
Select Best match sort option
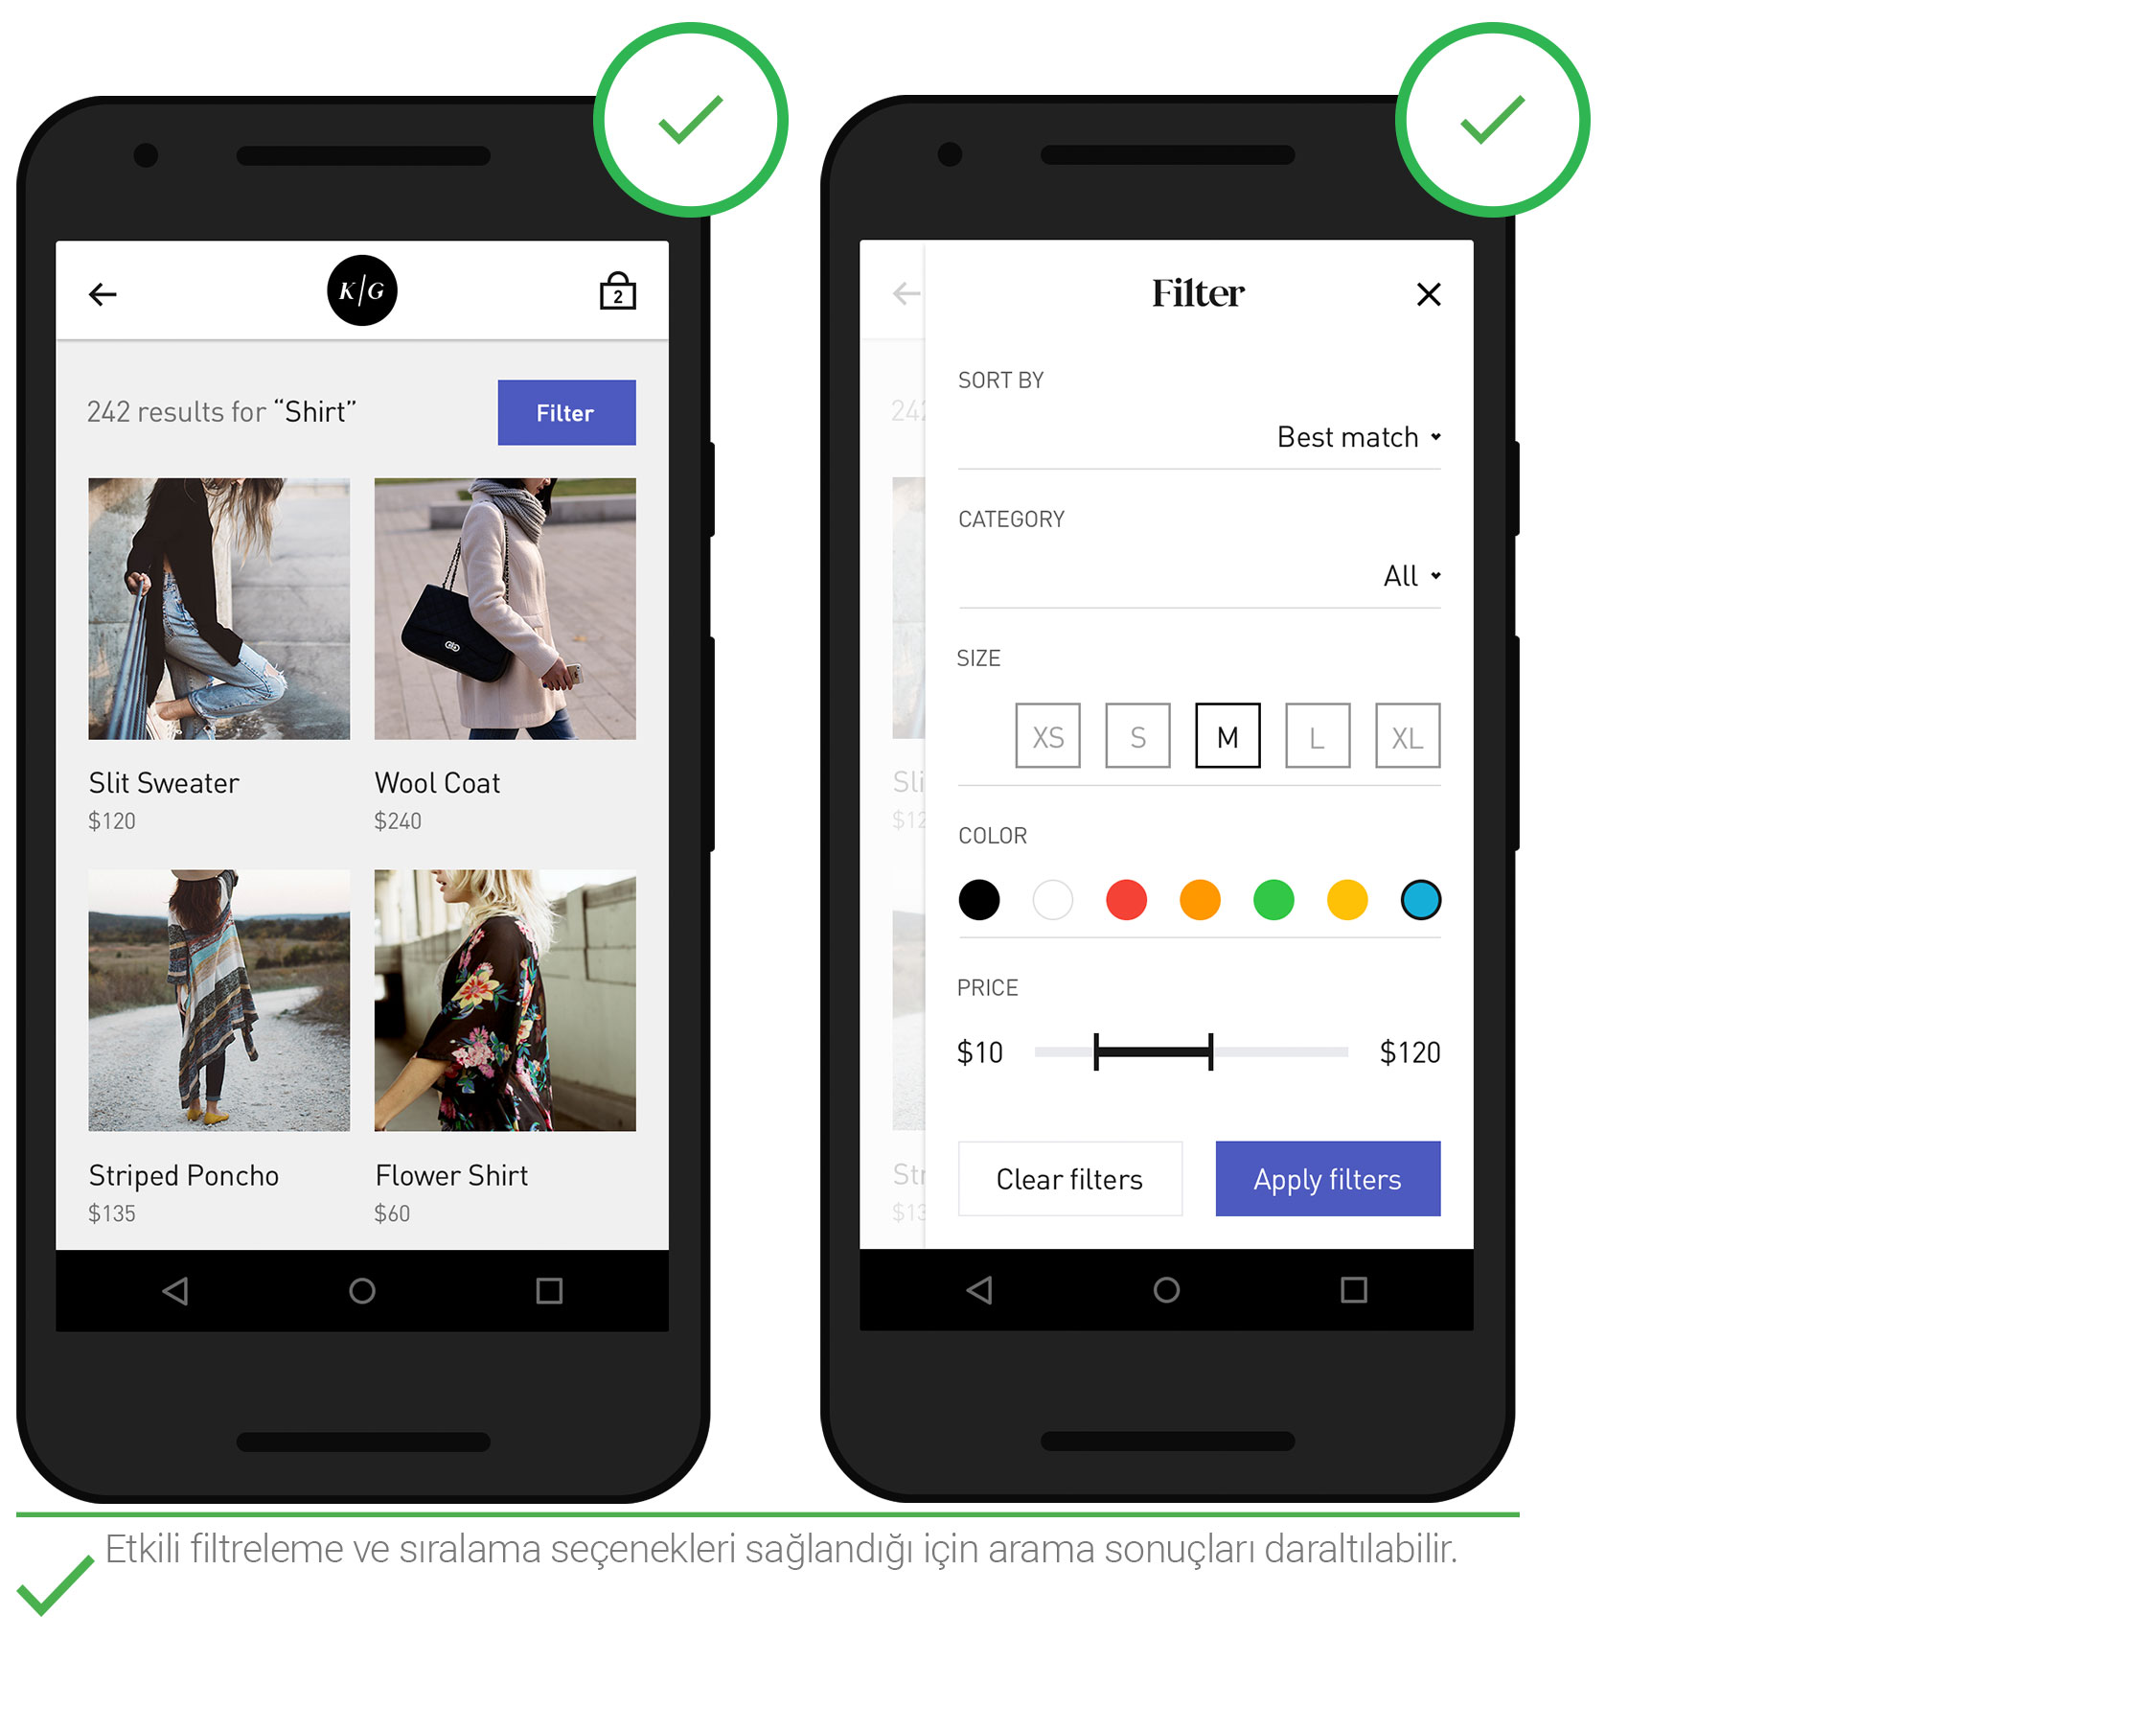coord(1349,438)
